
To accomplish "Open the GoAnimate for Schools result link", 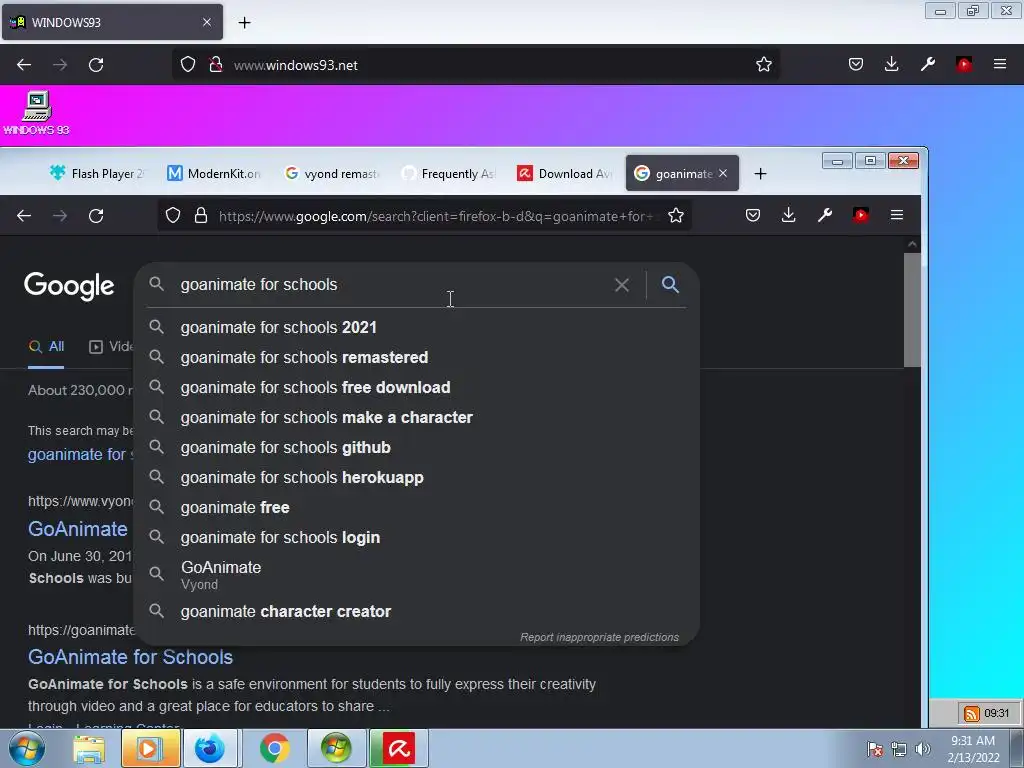I will pyautogui.click(x=131, y=657).
